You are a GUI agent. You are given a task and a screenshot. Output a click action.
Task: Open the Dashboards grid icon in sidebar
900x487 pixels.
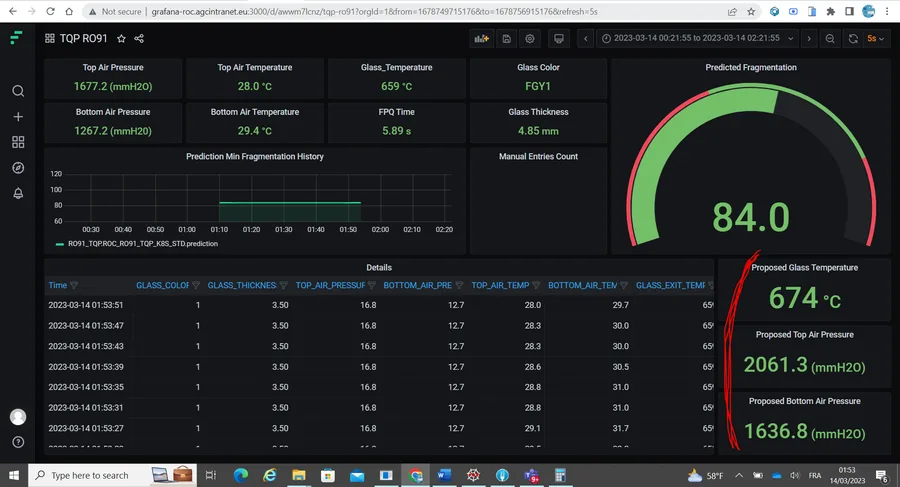18,142
